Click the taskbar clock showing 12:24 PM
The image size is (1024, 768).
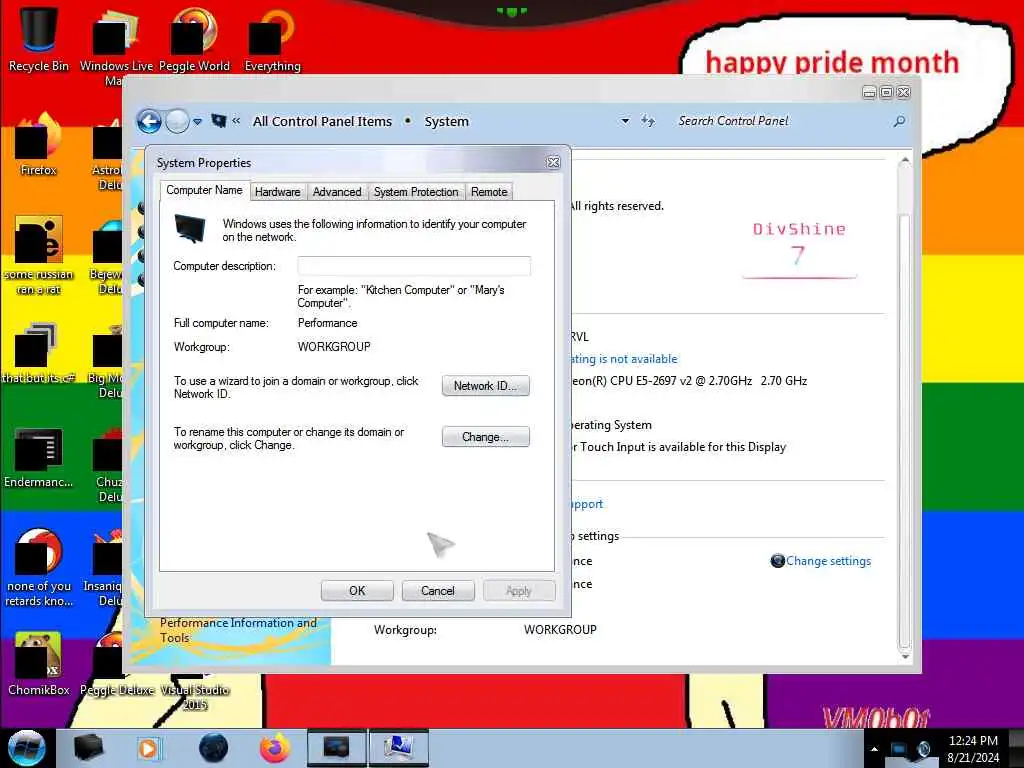coord(973,741)
